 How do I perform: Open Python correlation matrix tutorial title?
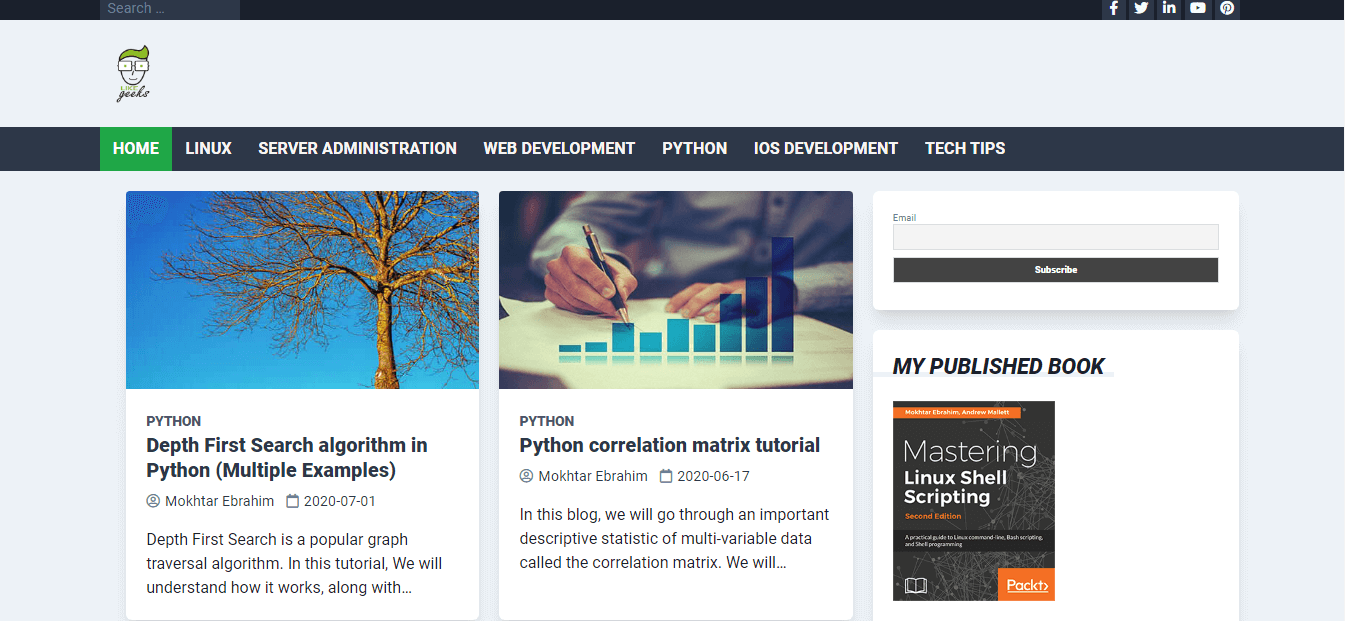tap(669, 445)
